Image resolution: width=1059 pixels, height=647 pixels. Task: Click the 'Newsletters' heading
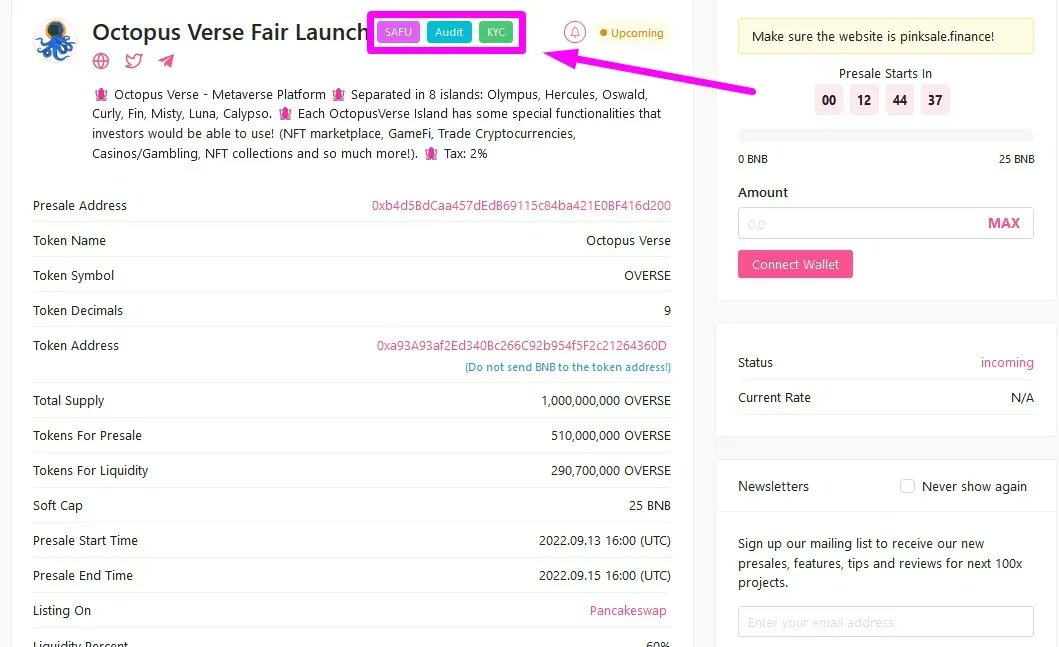[773, 486]
